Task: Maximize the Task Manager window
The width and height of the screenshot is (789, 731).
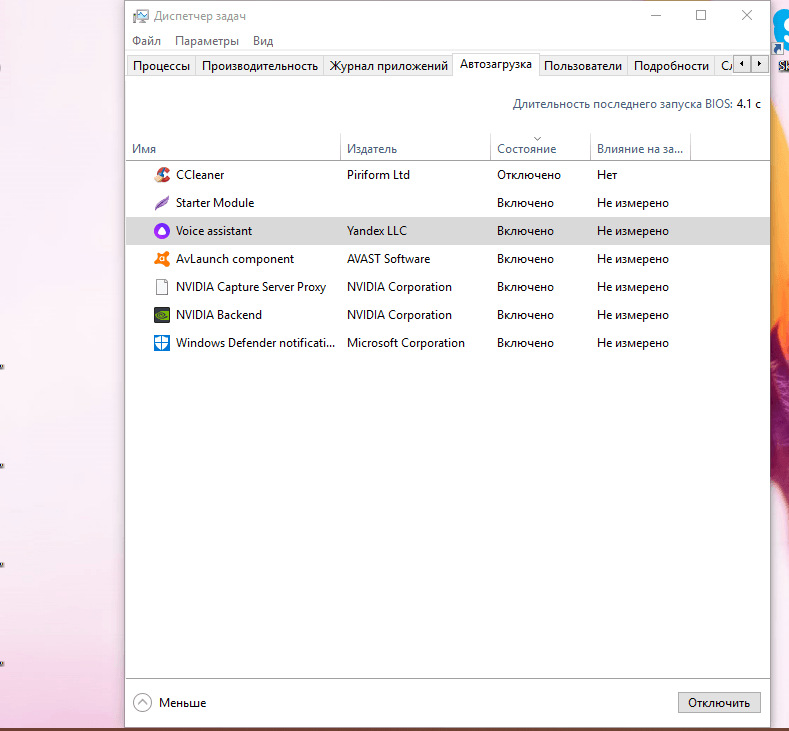Action: (701, 16)
